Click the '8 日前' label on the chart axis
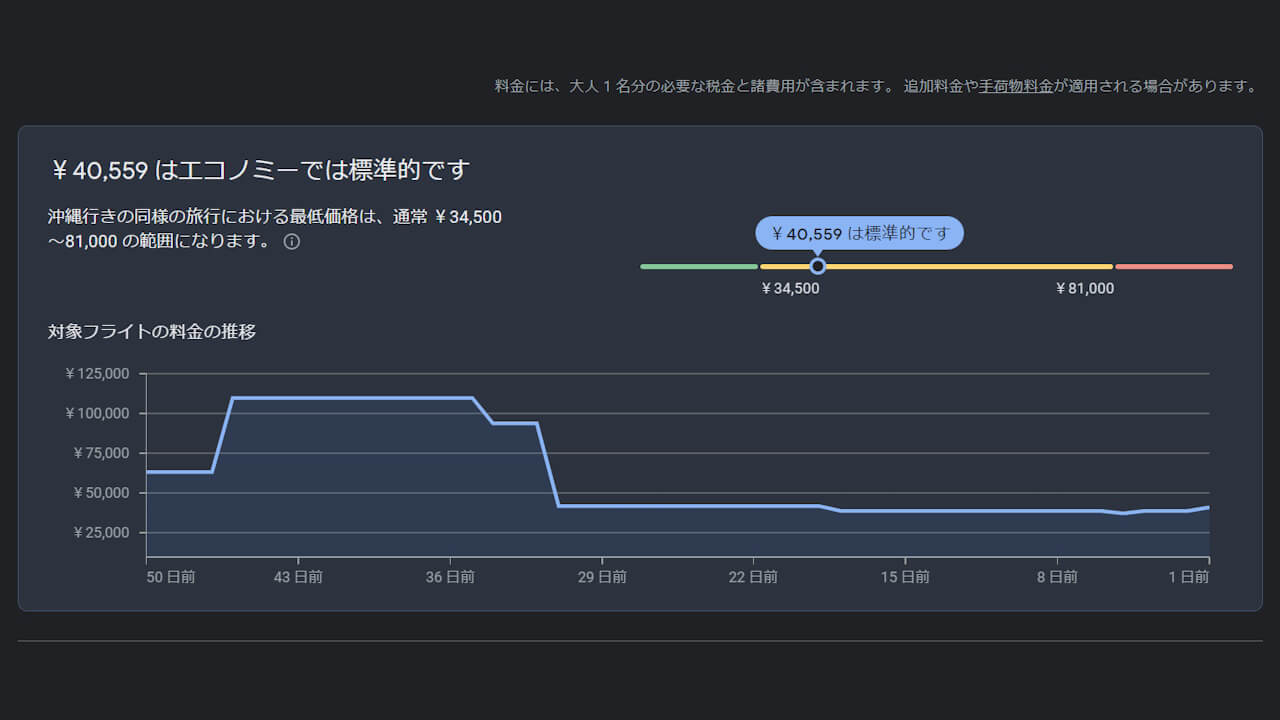The height and width of the screenshot is (720, 1280). tap(1057, 577)
